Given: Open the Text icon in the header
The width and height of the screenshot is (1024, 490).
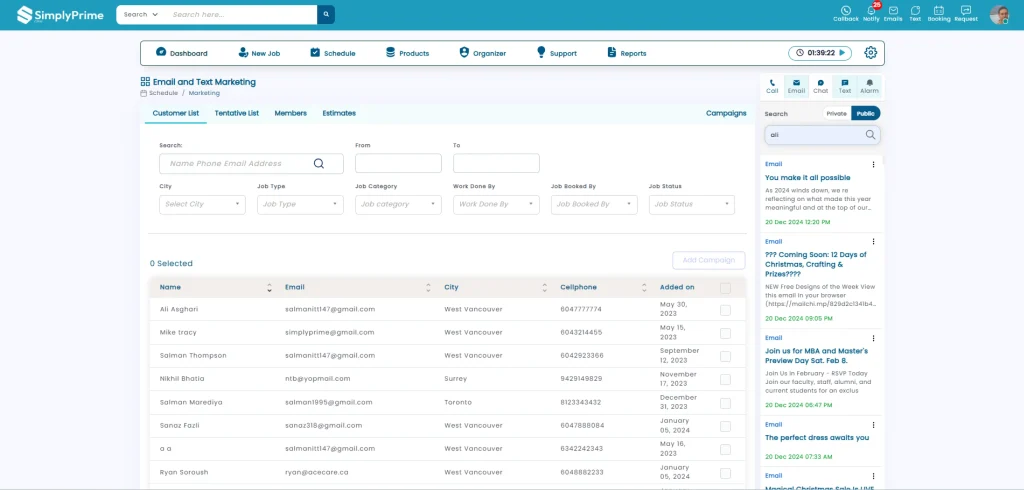Looking at the screenshot, I should 915,14.
